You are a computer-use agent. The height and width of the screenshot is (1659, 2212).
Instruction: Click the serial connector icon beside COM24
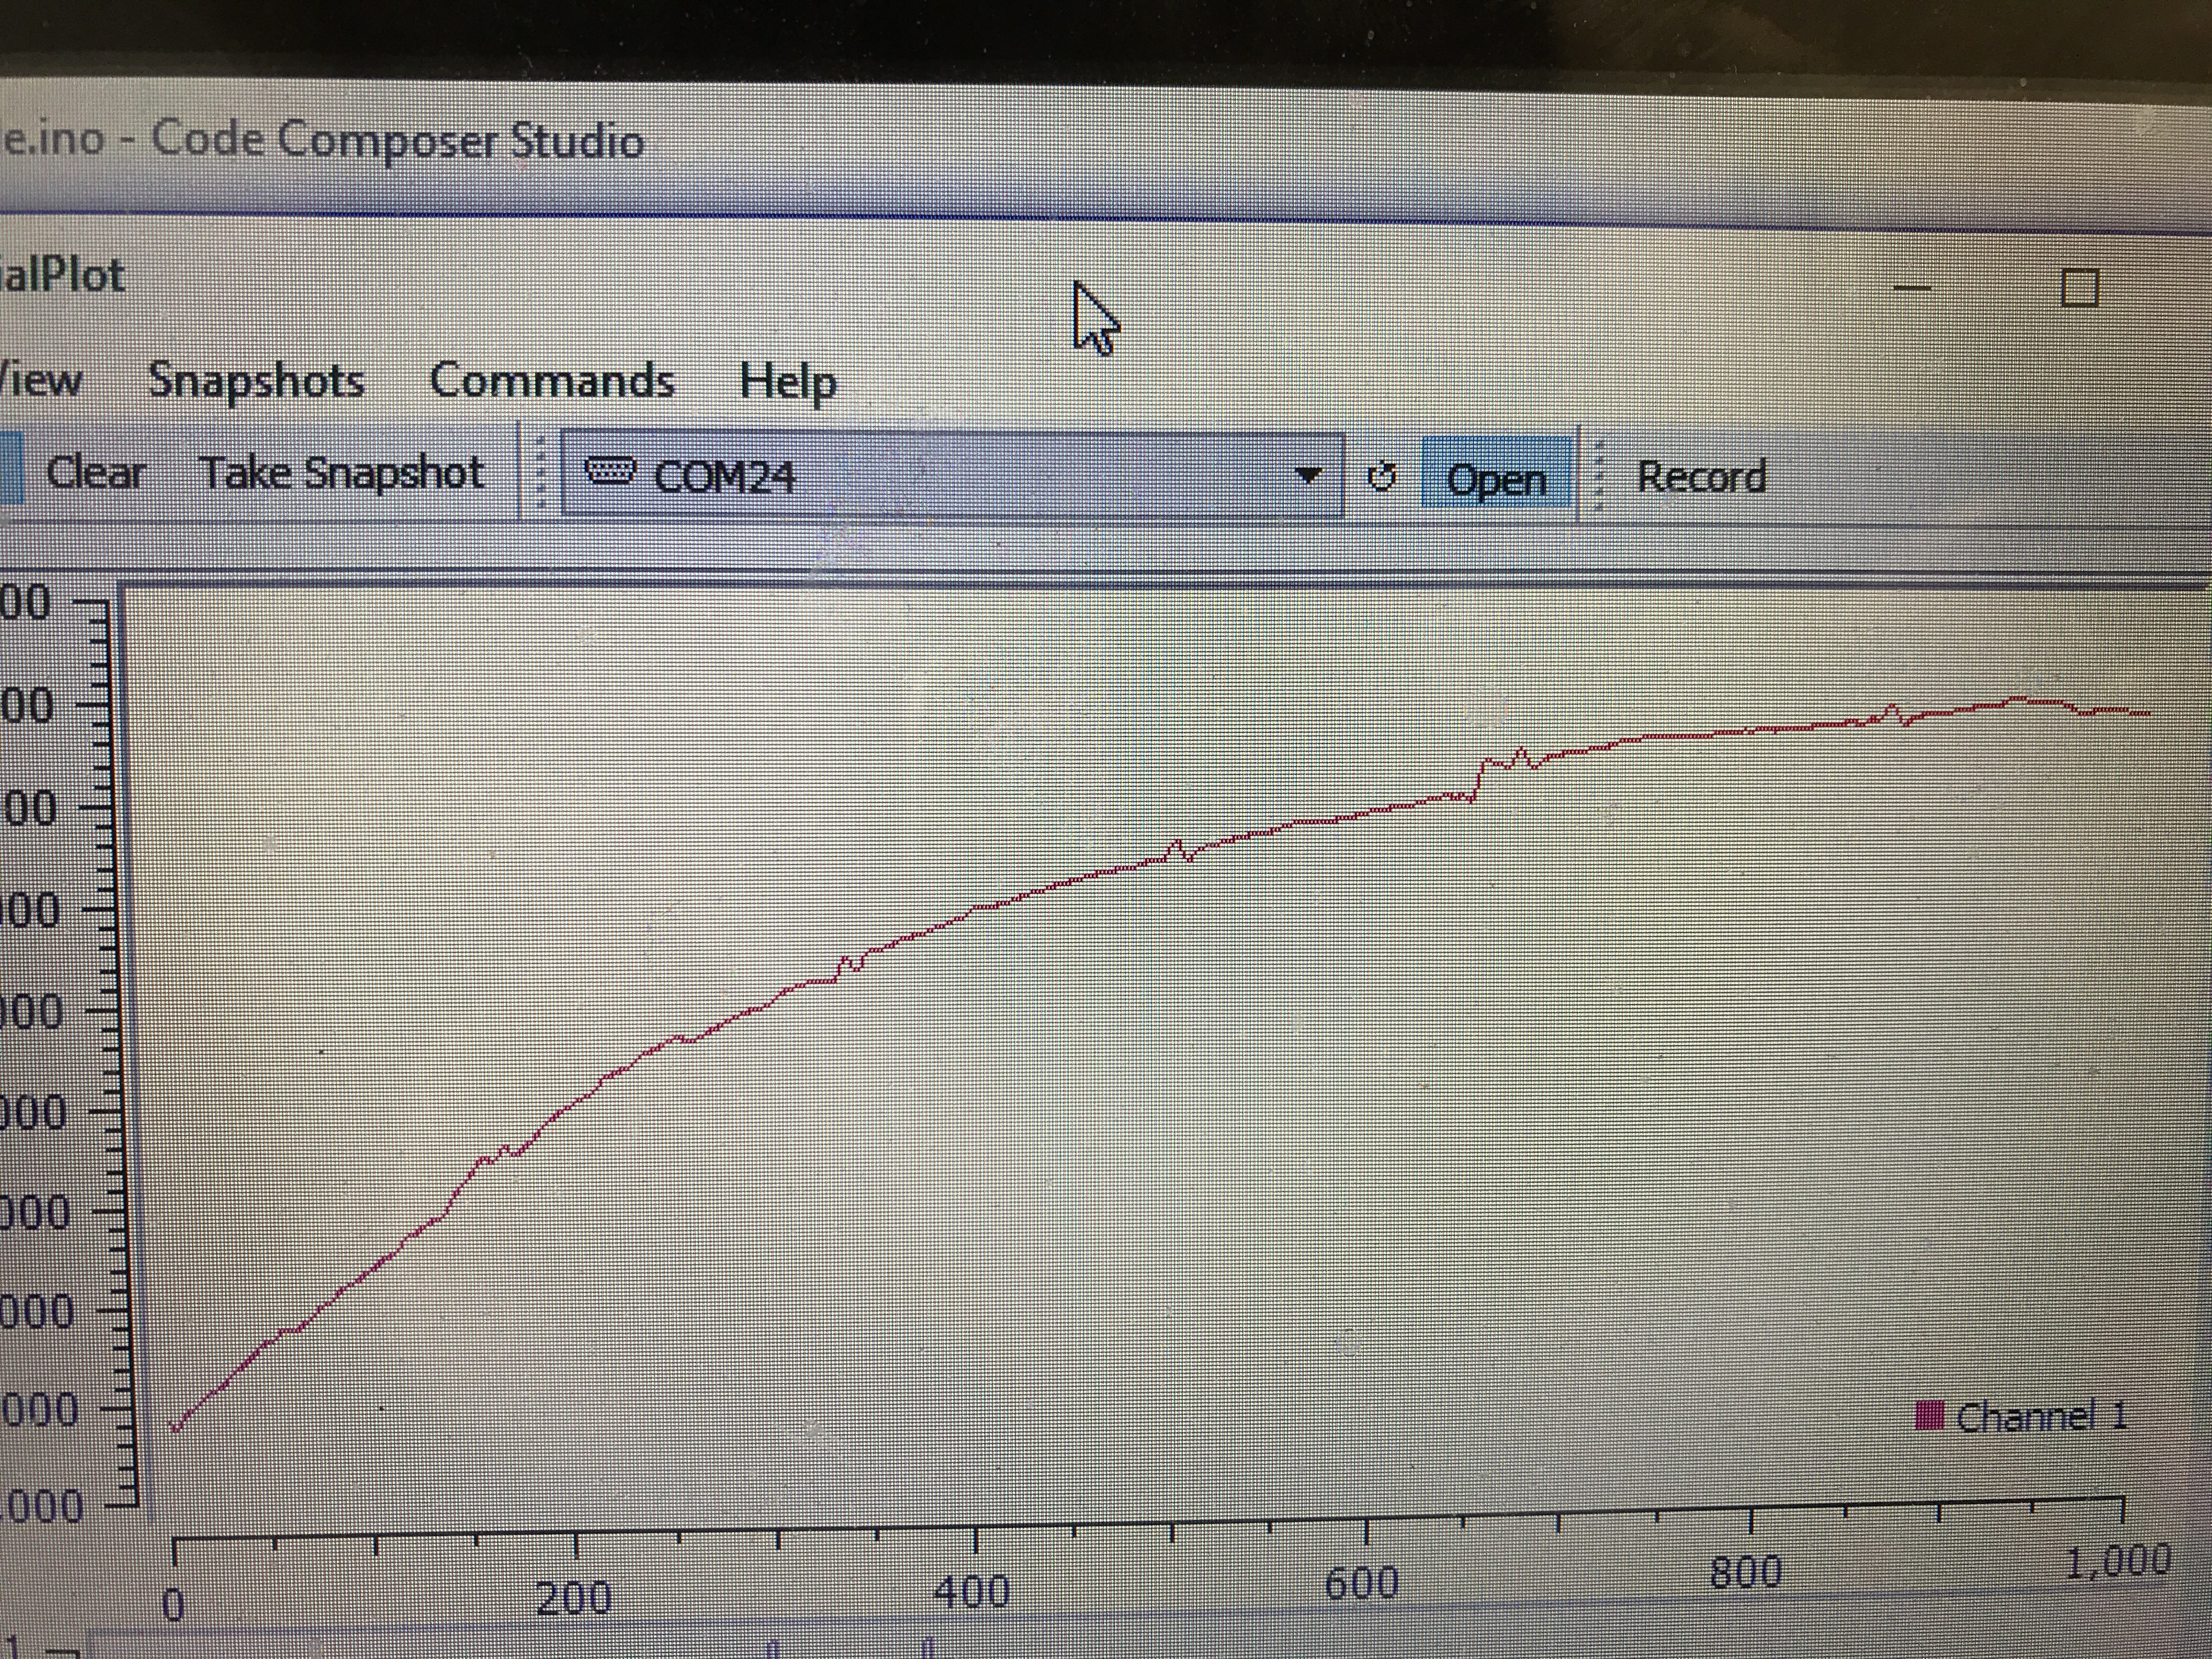pyautogui.click(x=609, y=471)
